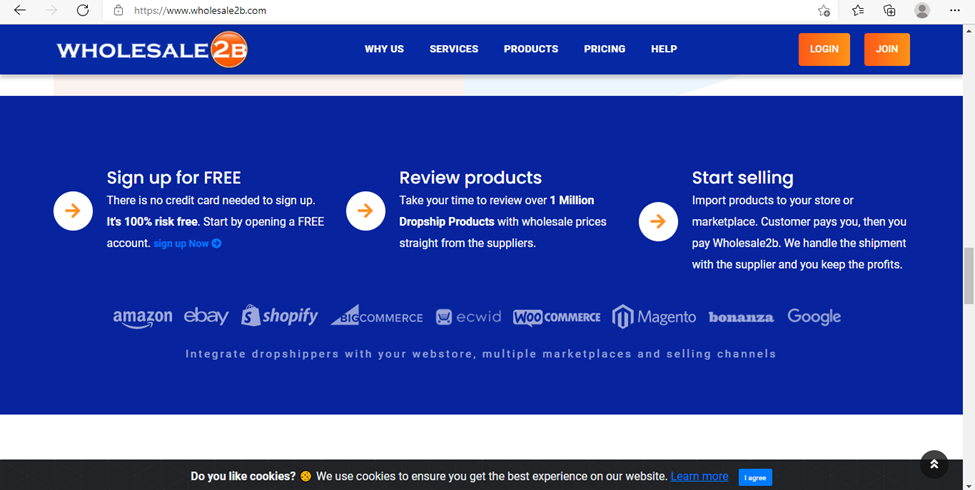Click the eBay logo
Viewport: 975px width, 490px height.
206,317
